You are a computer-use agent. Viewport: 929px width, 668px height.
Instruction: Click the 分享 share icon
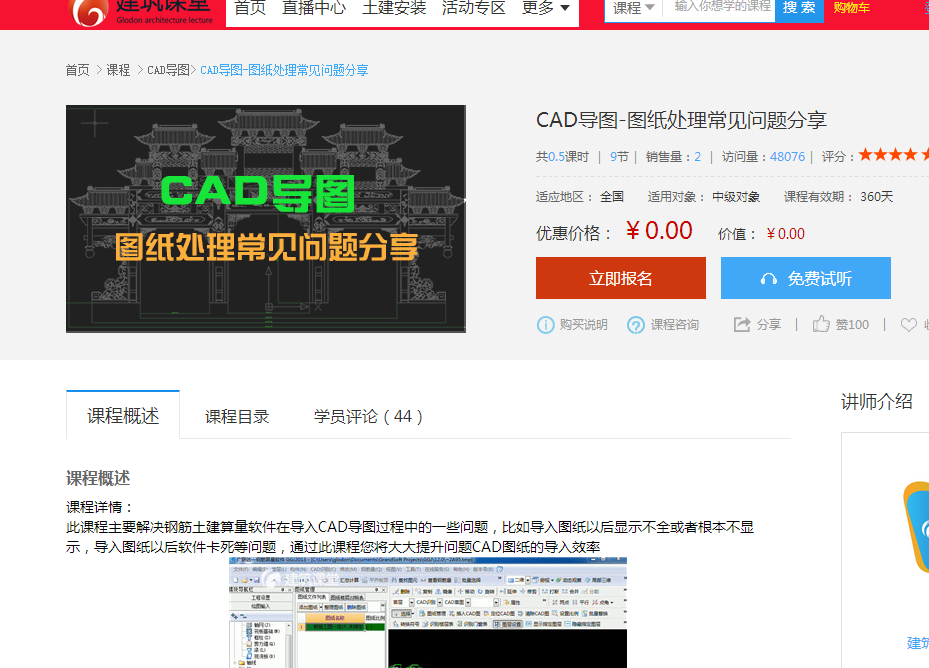[x=742, y=324]
